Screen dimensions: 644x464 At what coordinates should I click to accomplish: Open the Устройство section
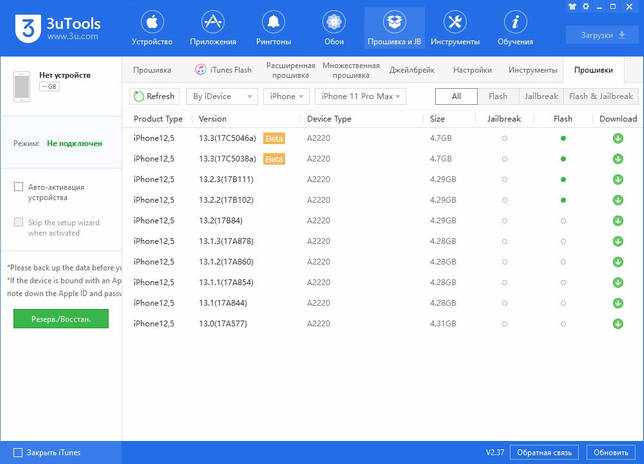tap(152, 28)
